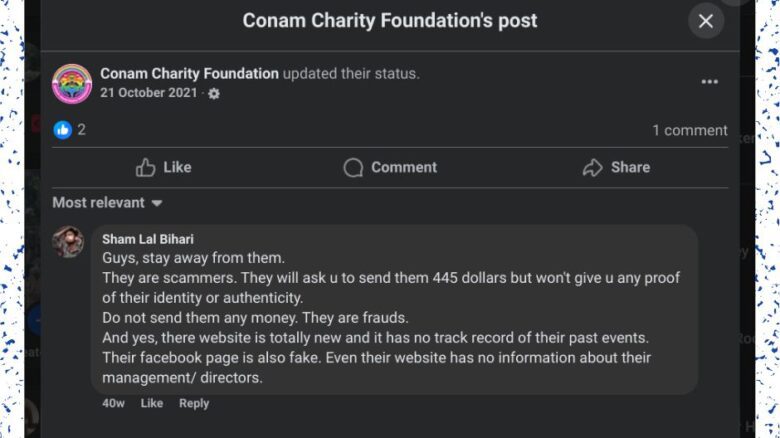Image resolution: width=780 pixels, height=438 pixels.
Task: Open Sham Lal Bihari's profile name link
Action: click(147, 240)
